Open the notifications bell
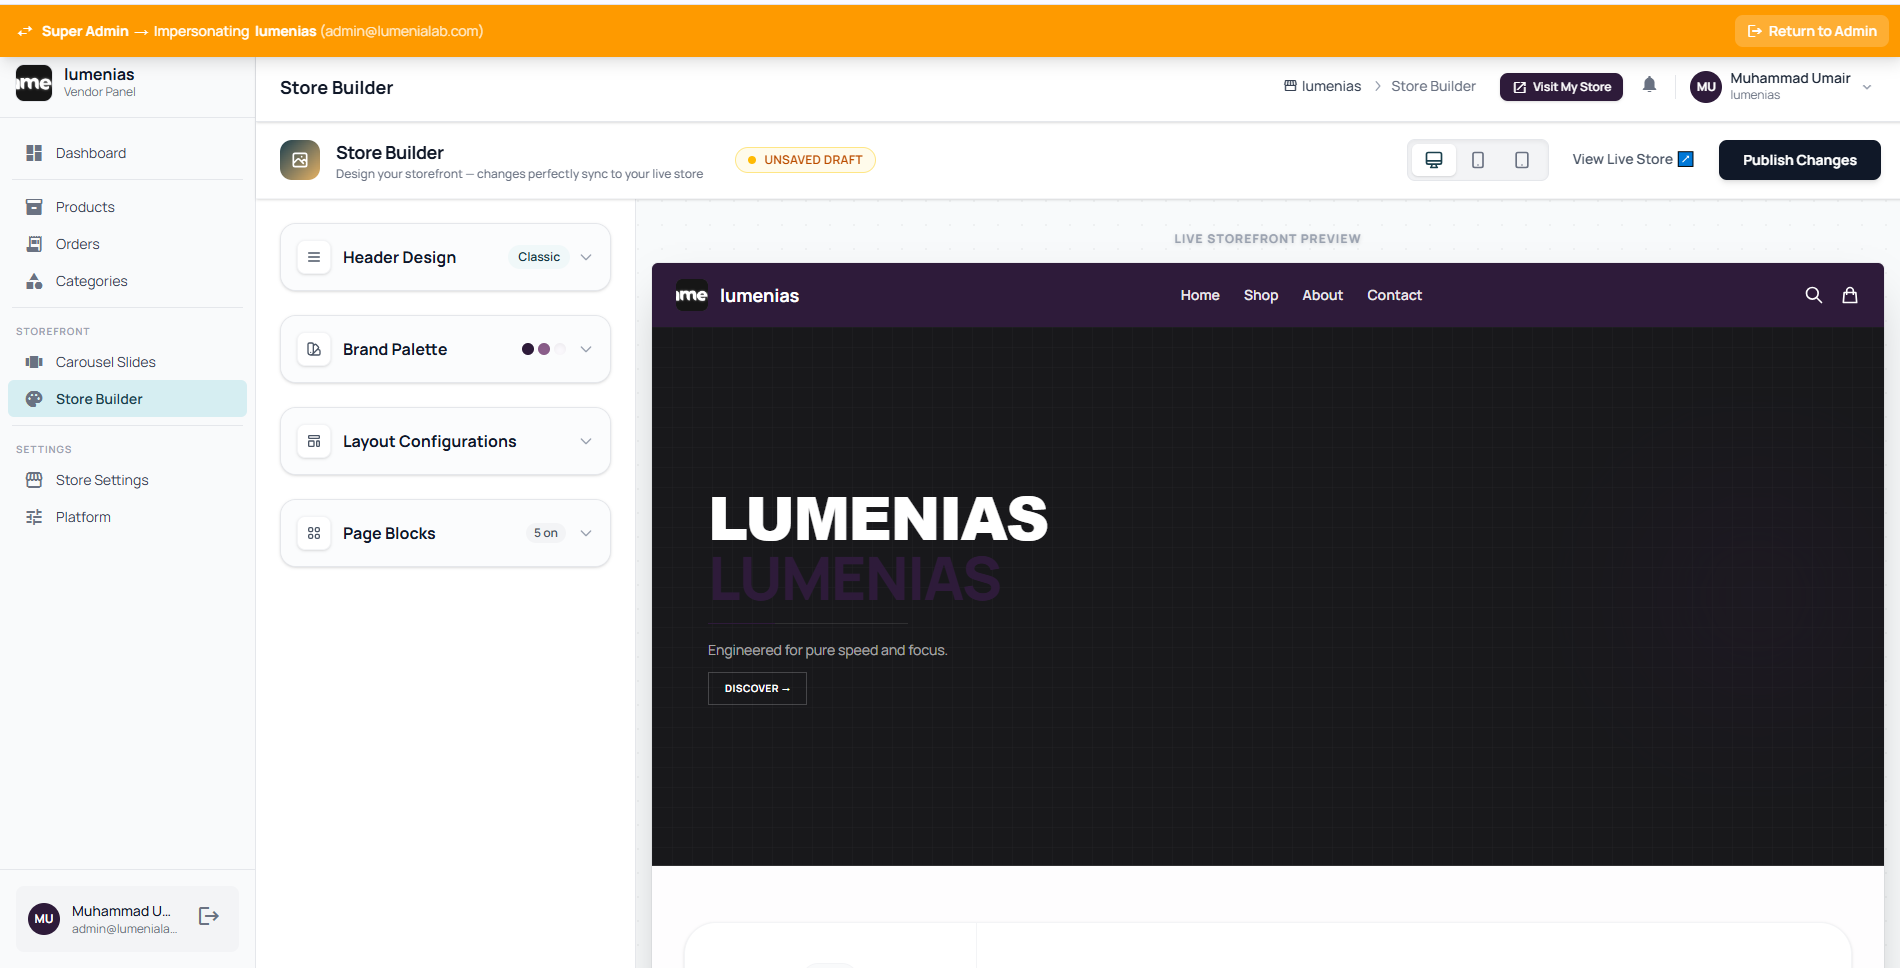This screenshot has height=968, width=1900. tap(1650, 85)
